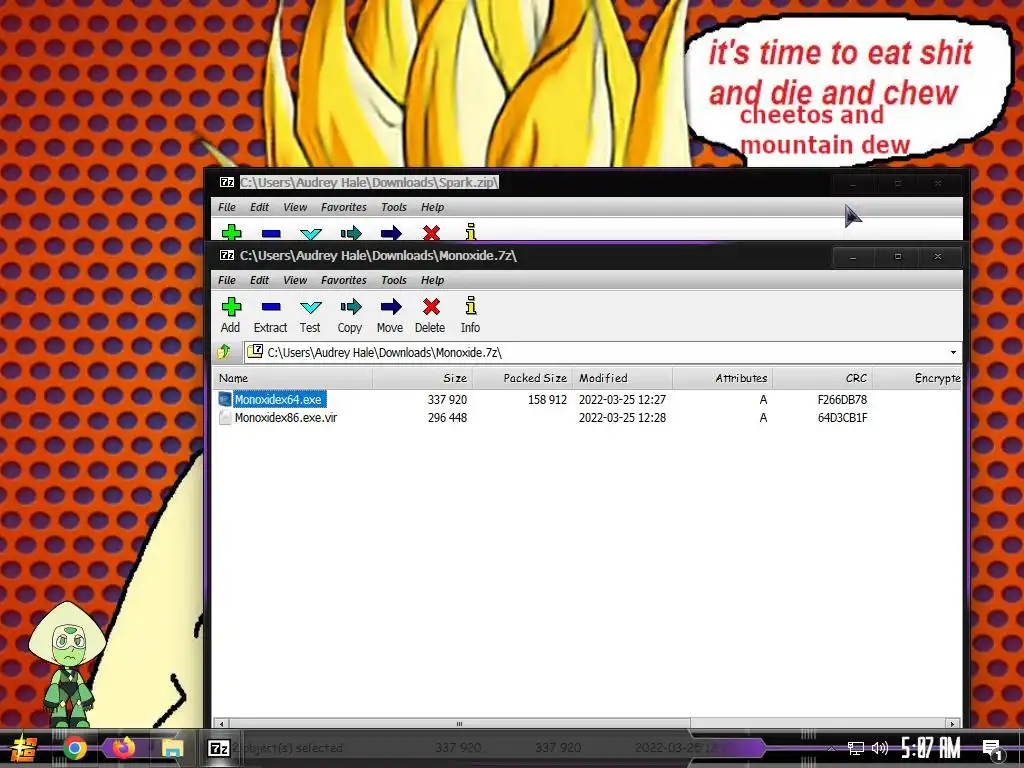Click the Add plus icon in Spark.zip window
Image resolution: width=1024 pixels, height=768 pixels.
[231, 233]
